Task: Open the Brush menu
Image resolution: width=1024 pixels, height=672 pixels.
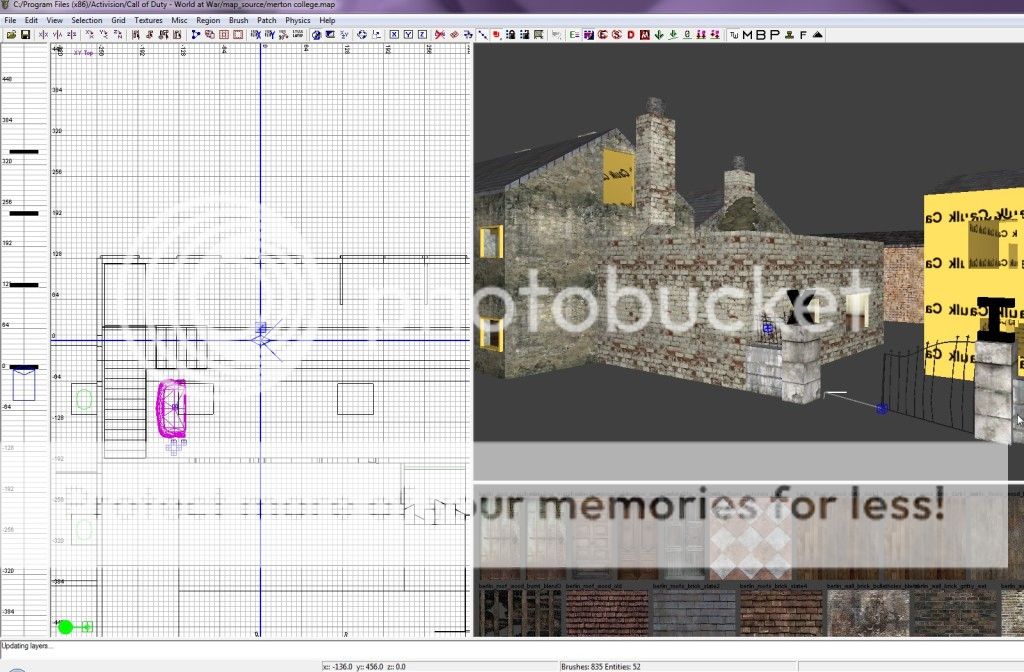Action: click(x=238, y=20)
